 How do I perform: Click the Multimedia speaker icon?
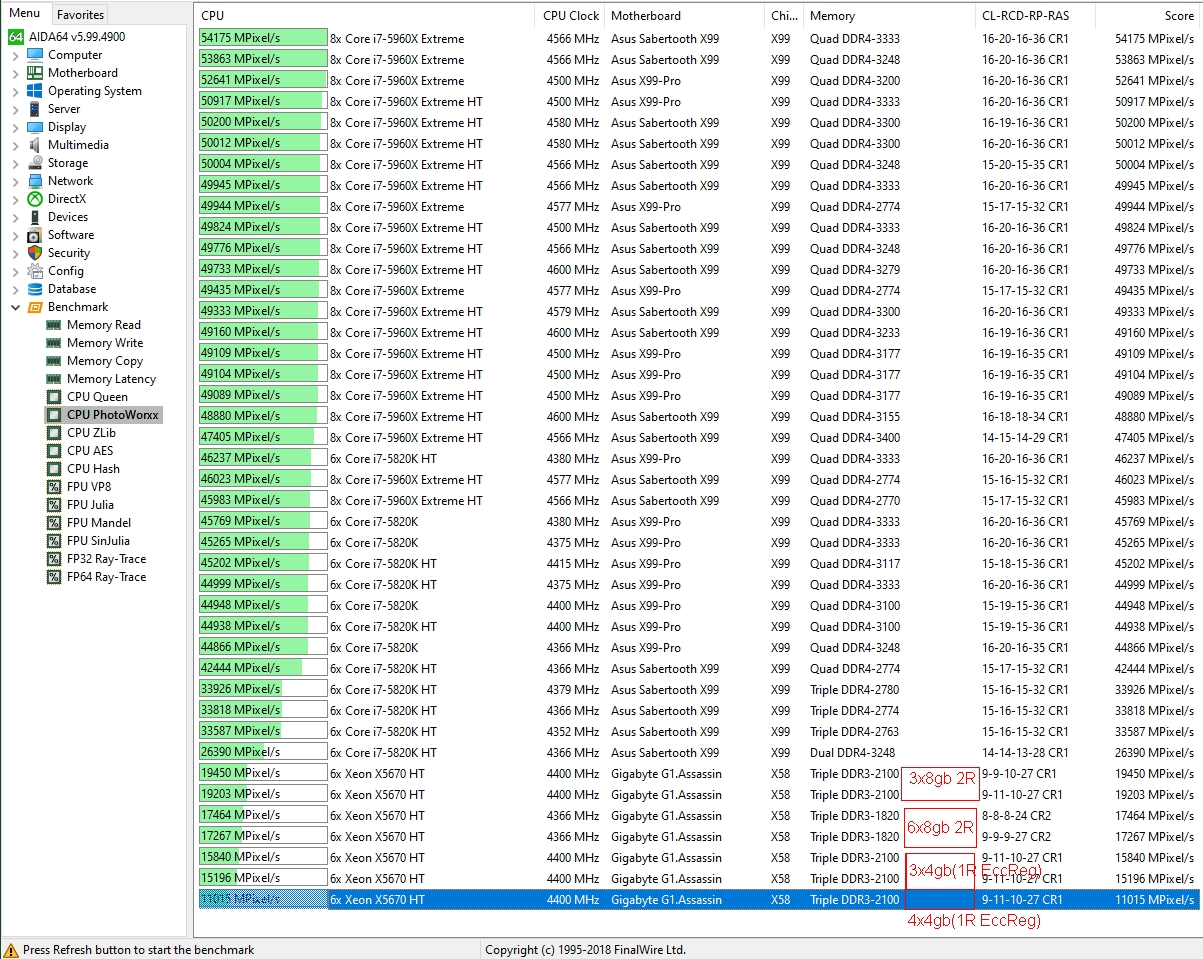[35, 145]
